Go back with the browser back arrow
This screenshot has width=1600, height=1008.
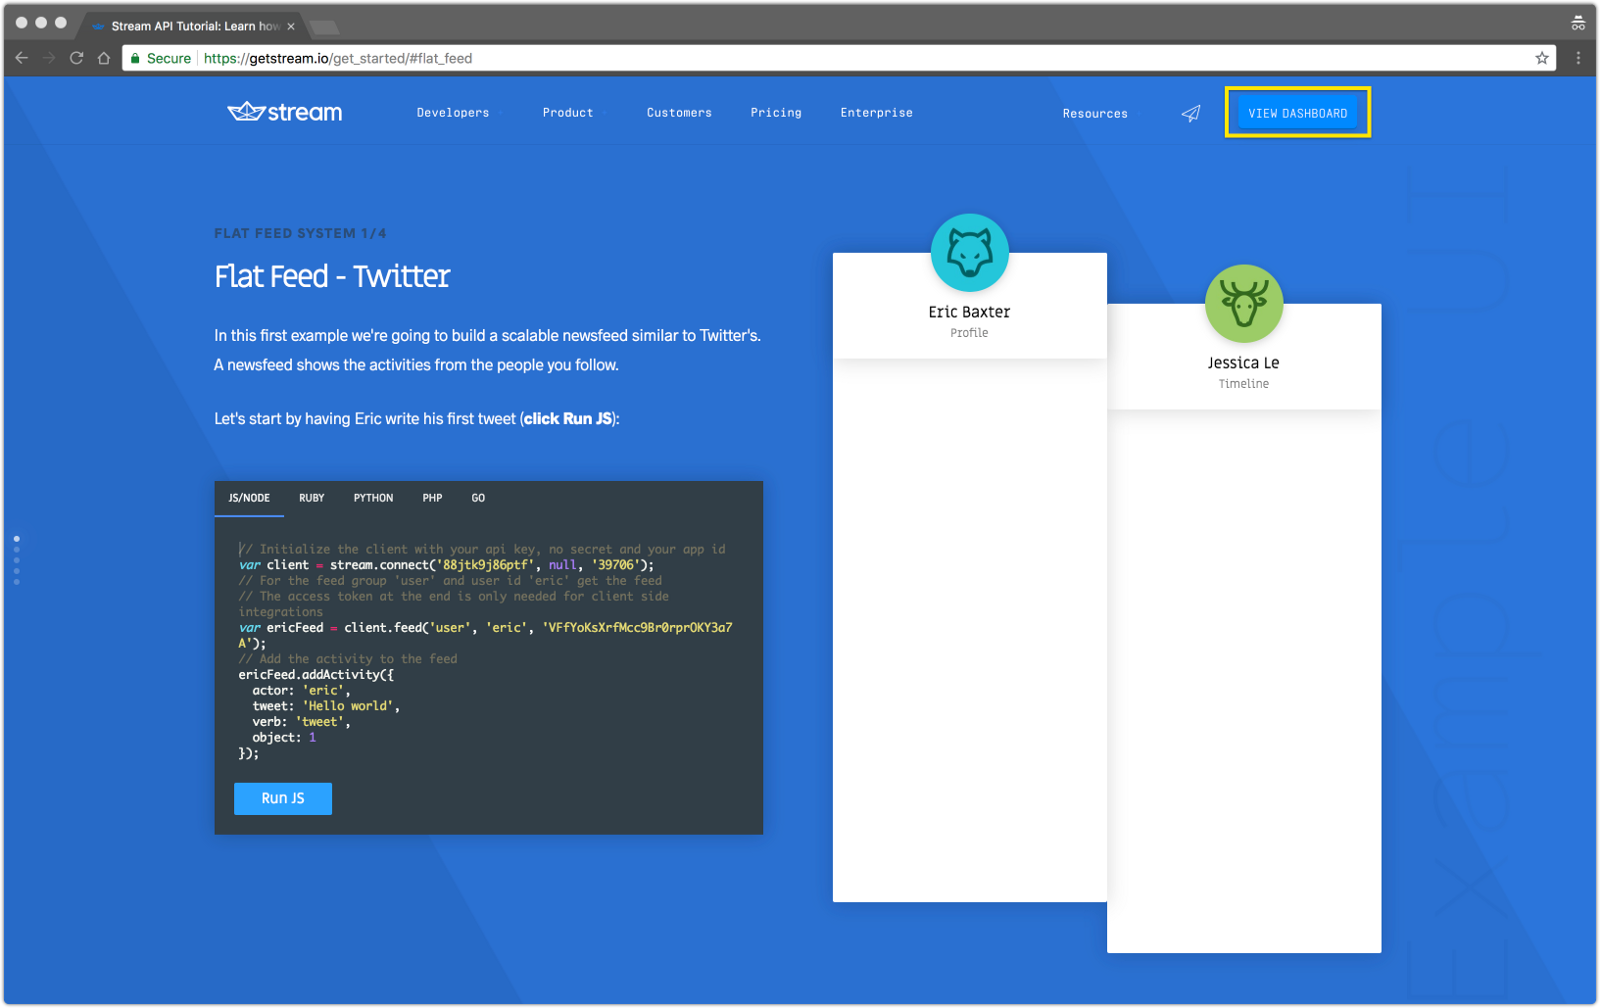22,58
